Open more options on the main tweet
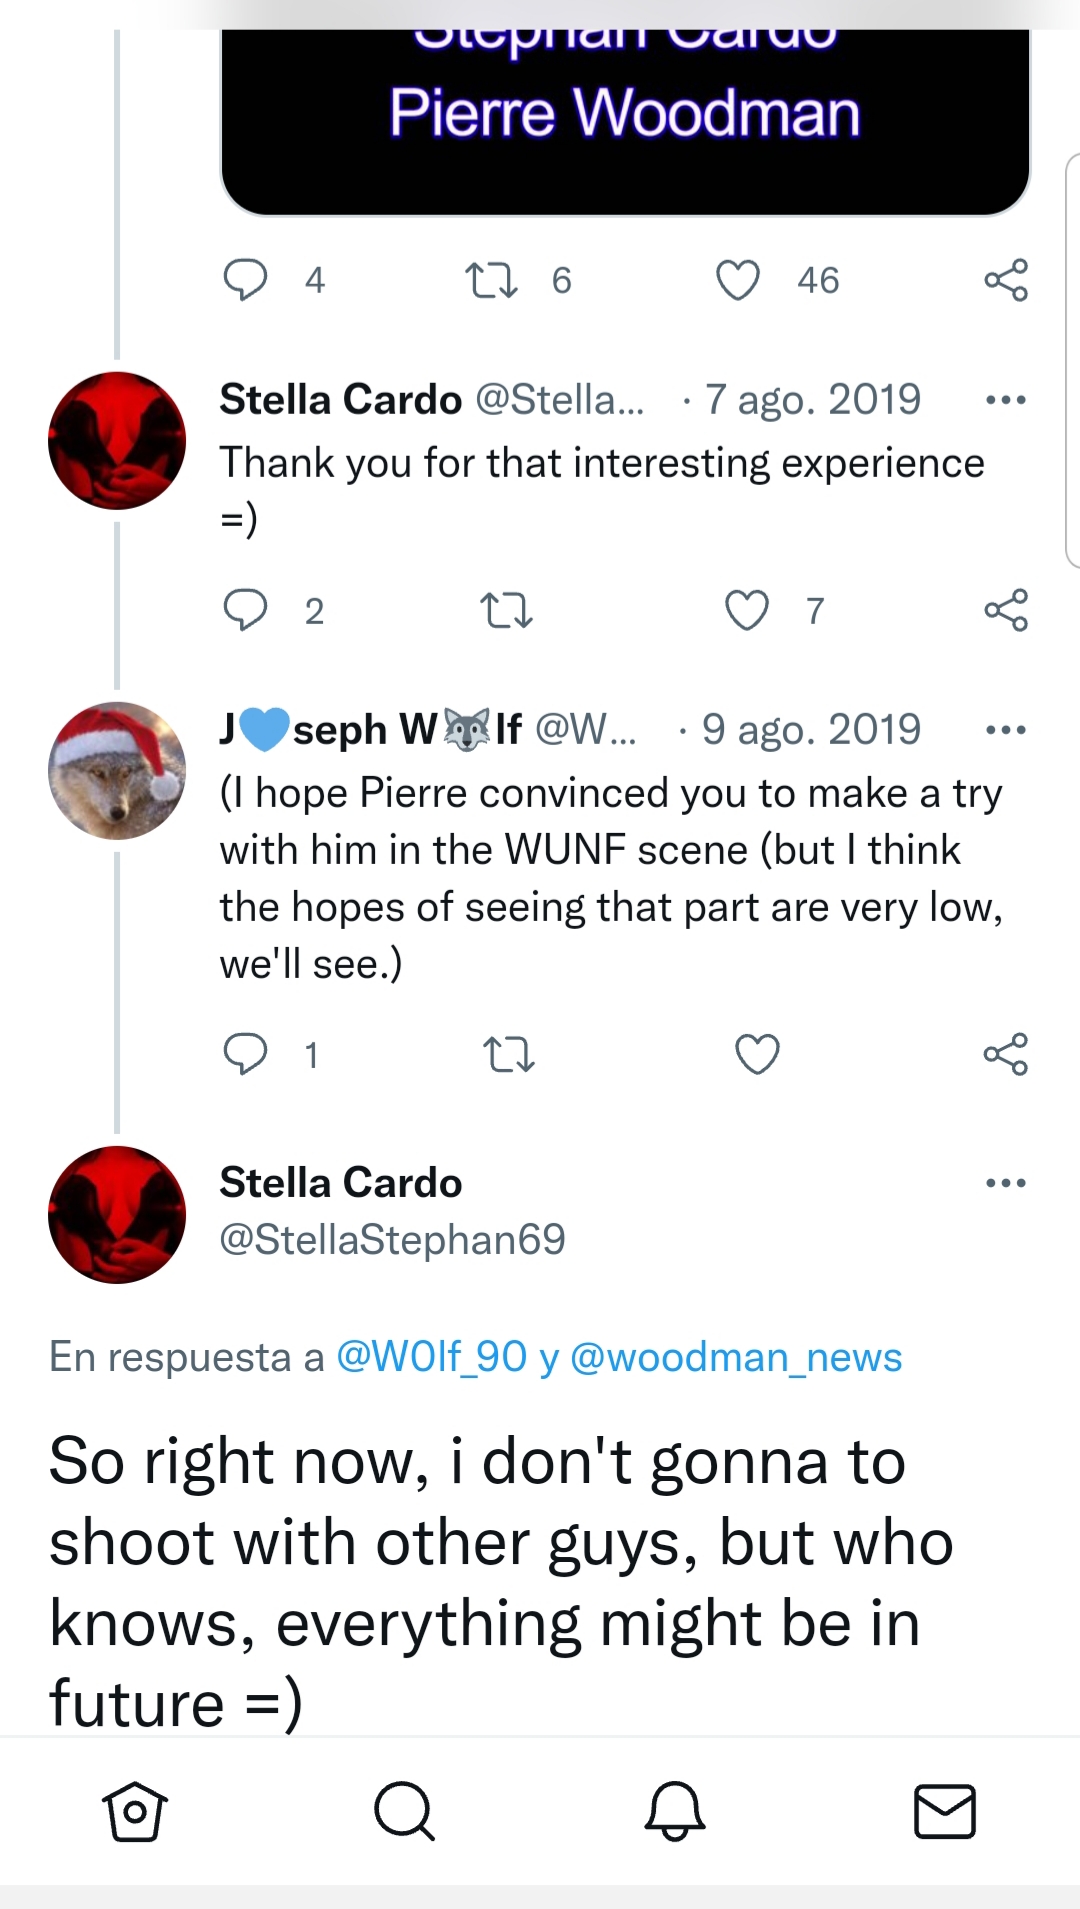This screenshot has width=1080, height=1909. pos(1005,1183)
